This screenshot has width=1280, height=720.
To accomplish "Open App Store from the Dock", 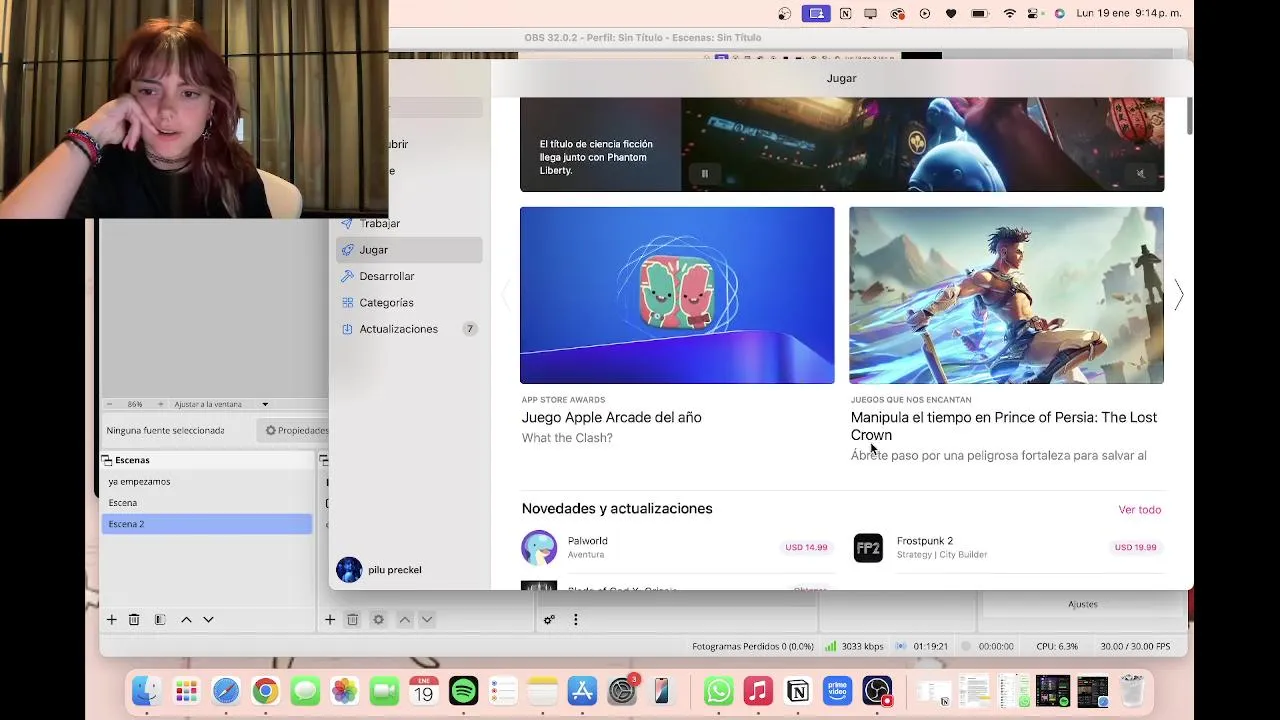I will [582, 691].
